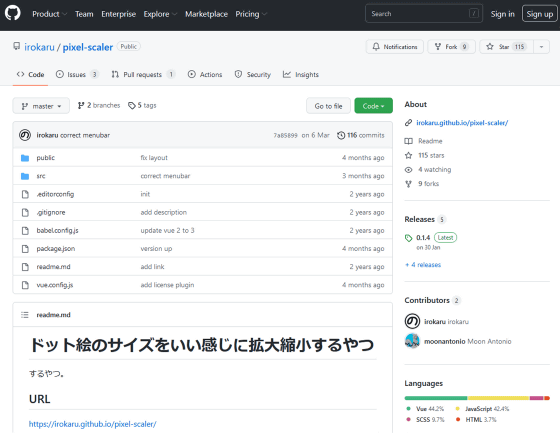Click the Go to file button
This screenshot has height=433, width=560.
tap(328, 106)
